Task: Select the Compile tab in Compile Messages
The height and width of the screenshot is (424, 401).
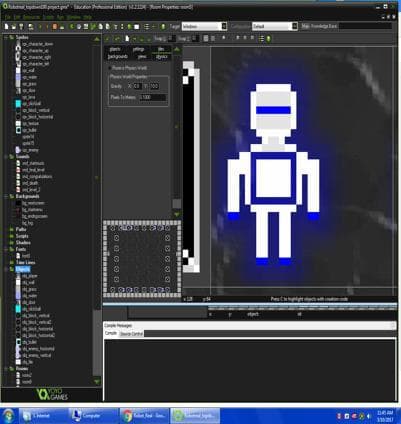Action: pyautogui.click(x=111, y=333)
